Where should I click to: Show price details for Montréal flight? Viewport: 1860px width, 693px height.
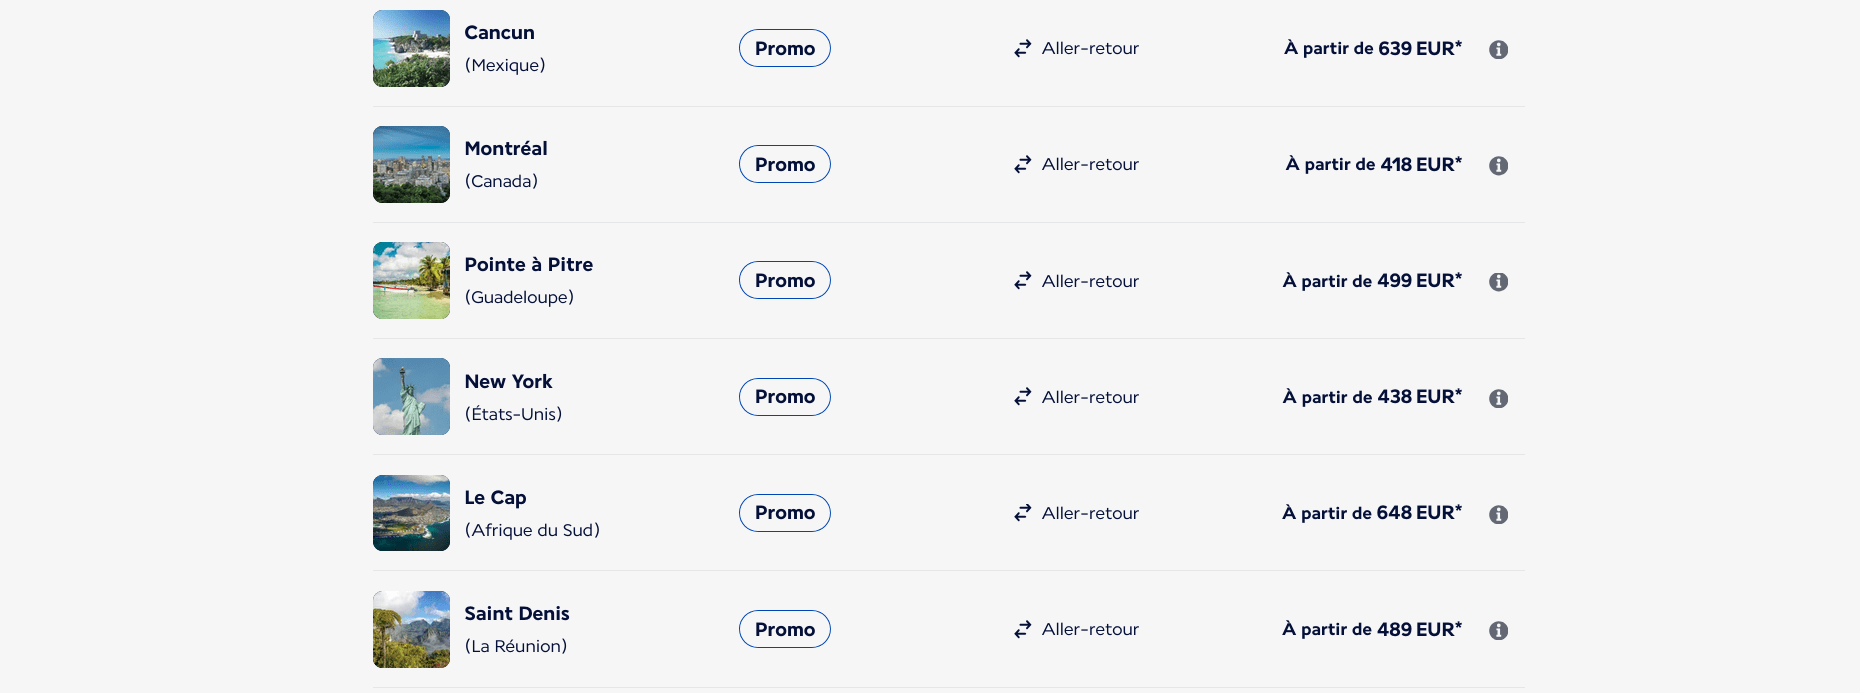click(x=1498, y=165)
